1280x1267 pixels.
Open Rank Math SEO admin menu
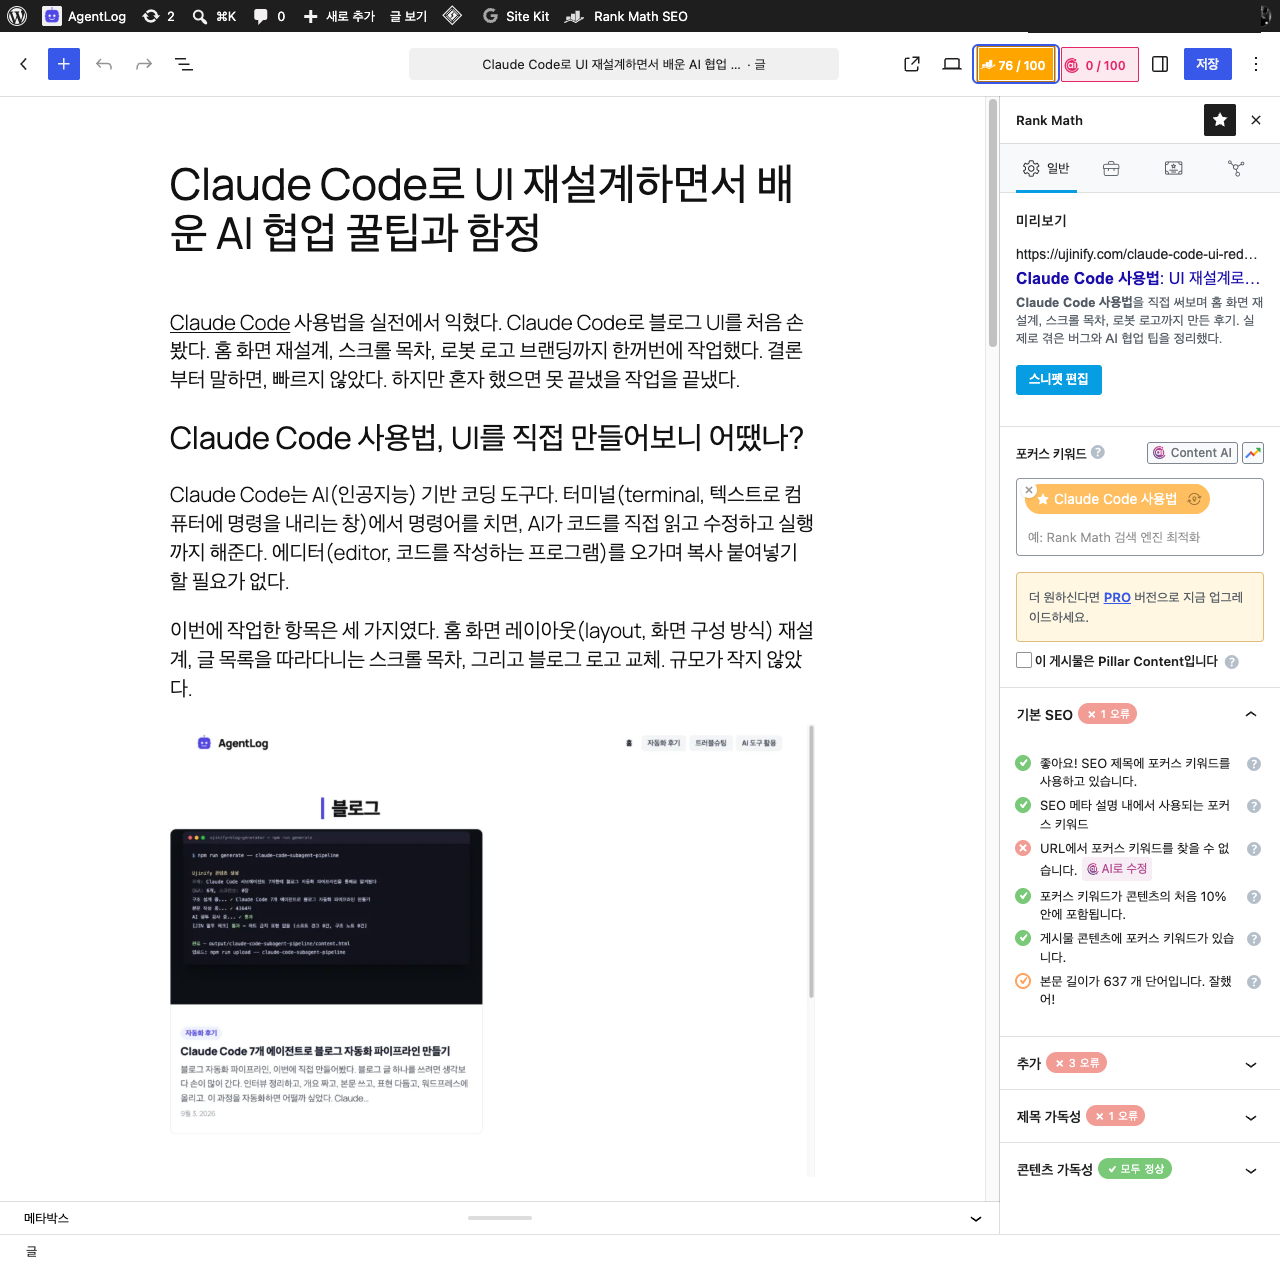[626, 16]
